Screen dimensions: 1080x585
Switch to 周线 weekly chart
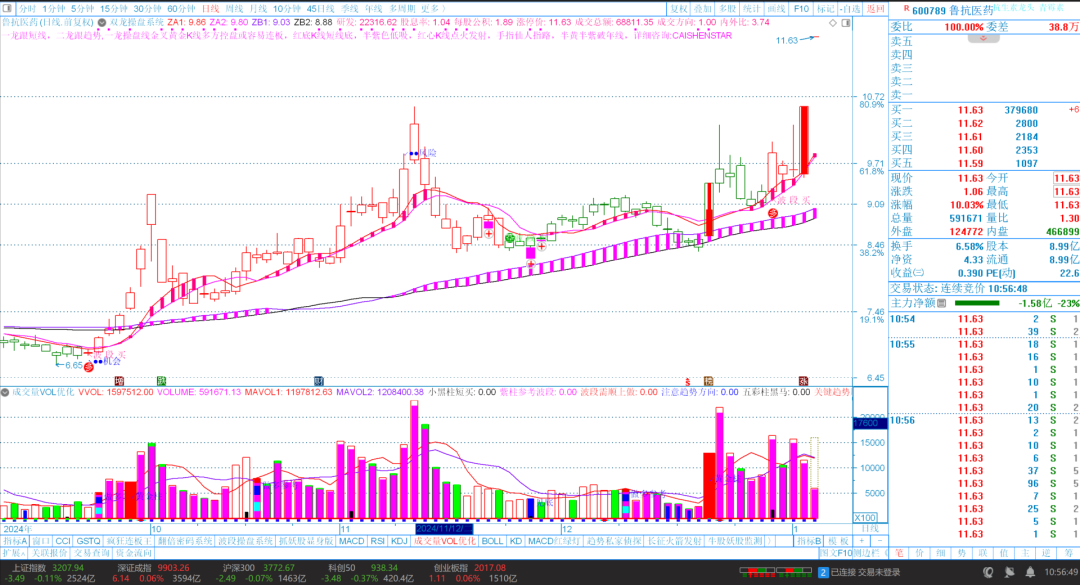click(x=234, y=9)
